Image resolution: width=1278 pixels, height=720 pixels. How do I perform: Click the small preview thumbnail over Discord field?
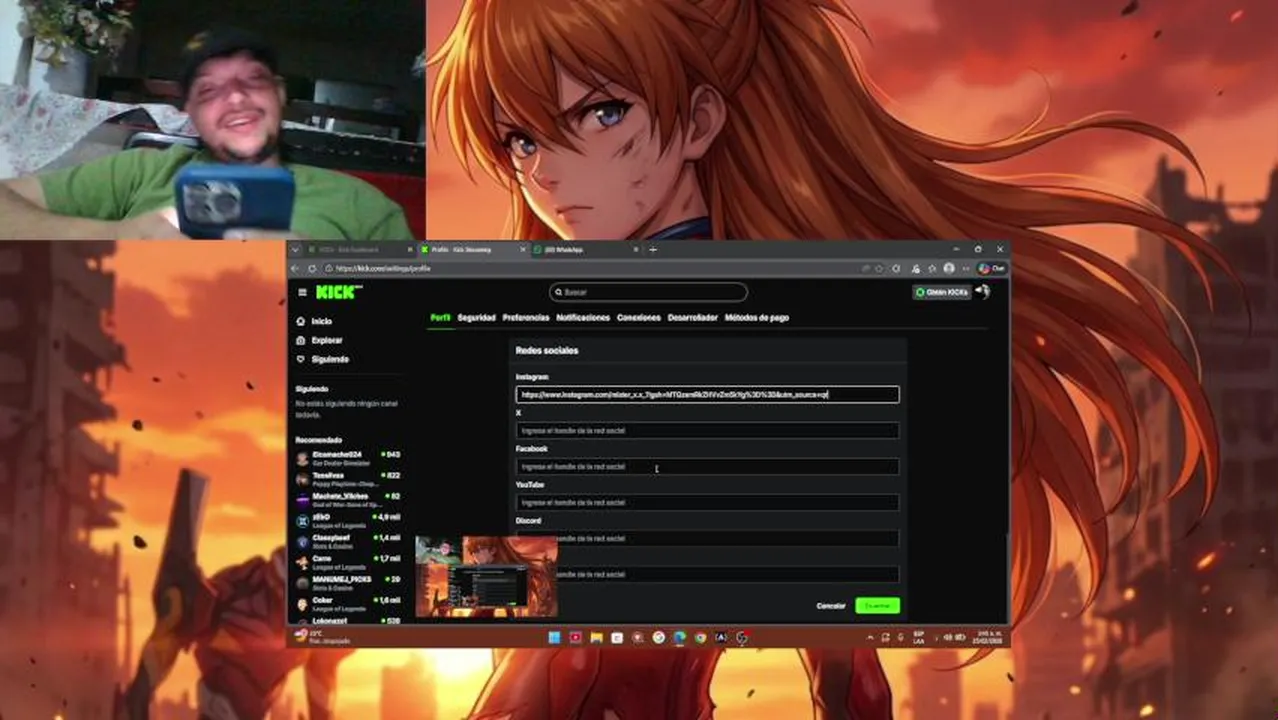pos(486,576)
